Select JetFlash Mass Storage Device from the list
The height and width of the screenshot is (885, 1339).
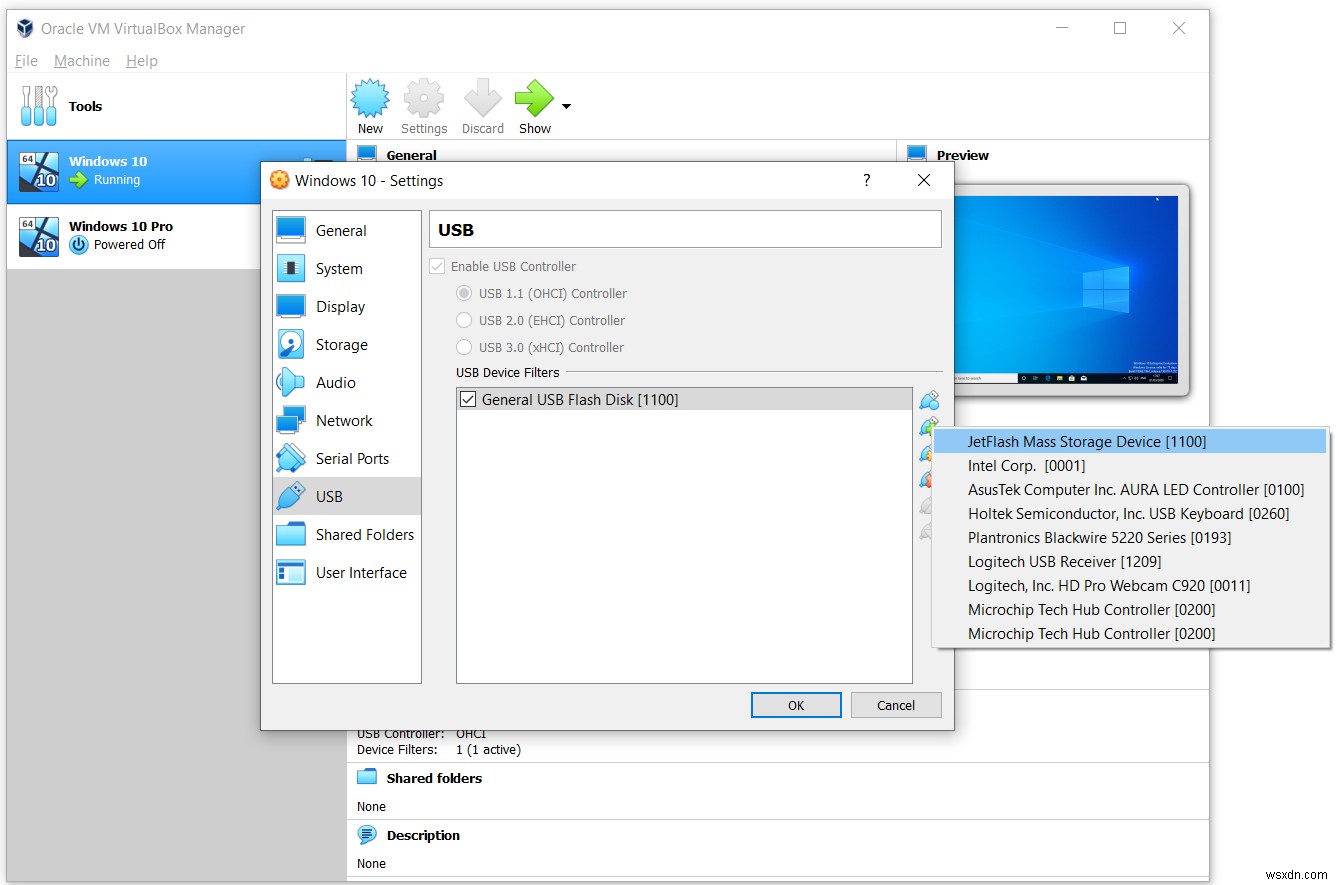point(1087,441)
